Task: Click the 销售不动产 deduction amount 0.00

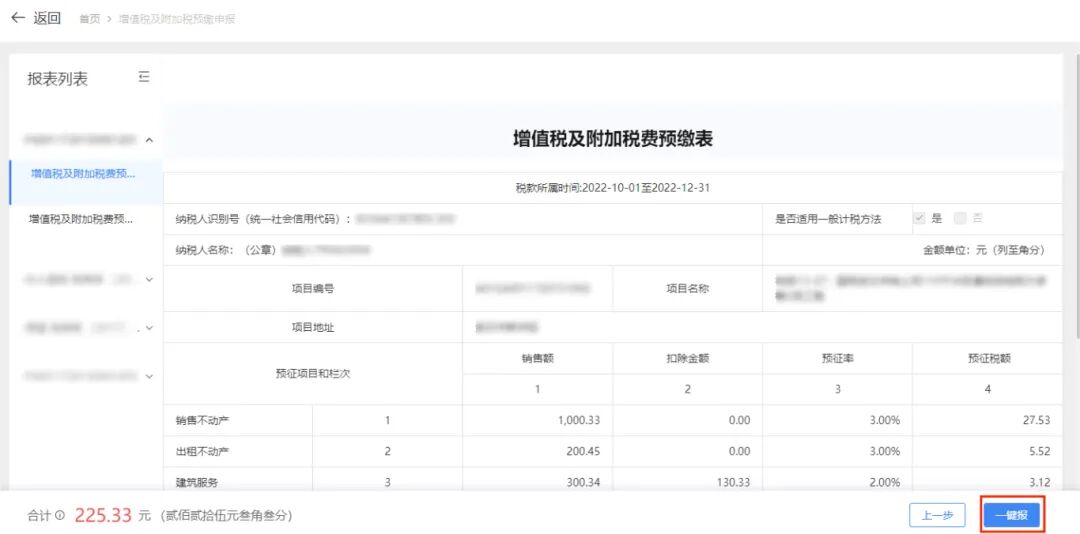Action: coord(739,420)
